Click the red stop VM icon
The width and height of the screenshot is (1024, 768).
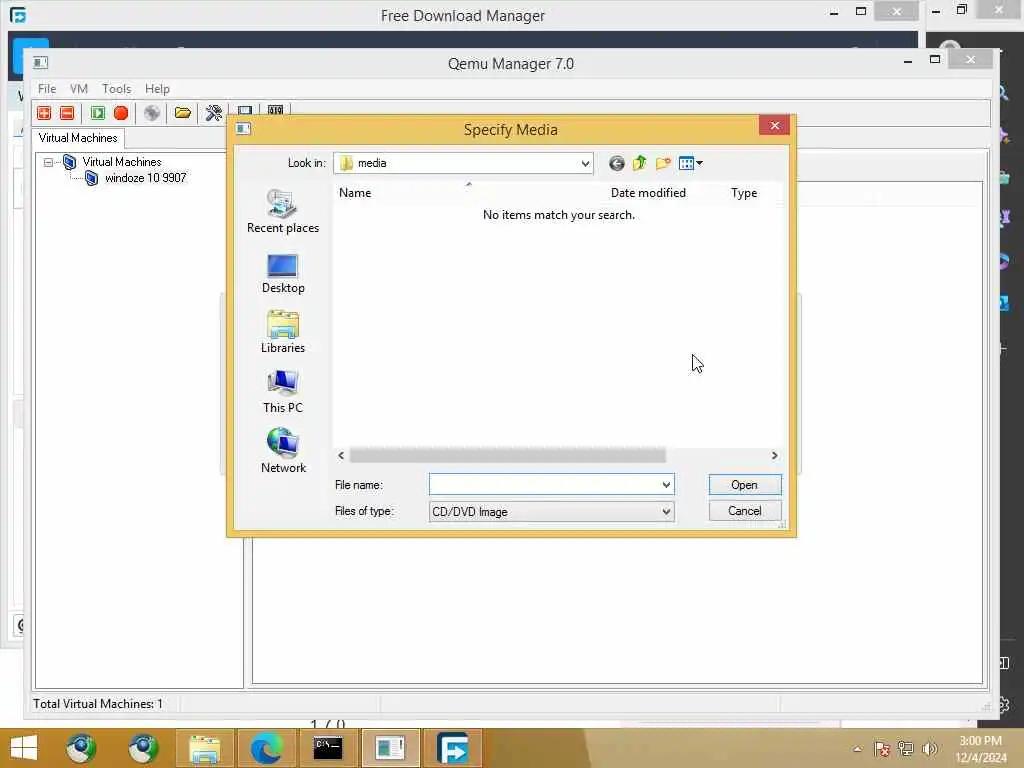(121, 113)
